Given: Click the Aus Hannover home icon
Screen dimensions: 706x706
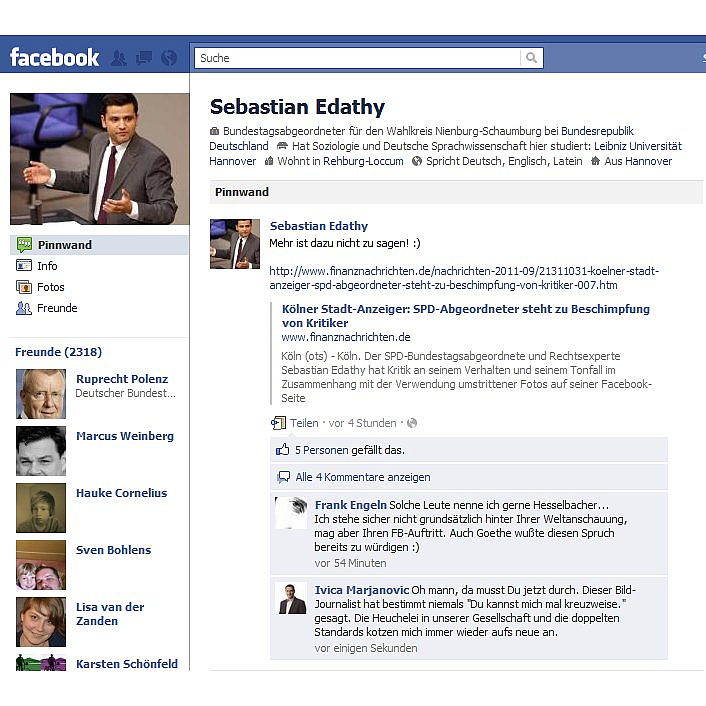Looking at the screenshot, I should click(595, 161).
